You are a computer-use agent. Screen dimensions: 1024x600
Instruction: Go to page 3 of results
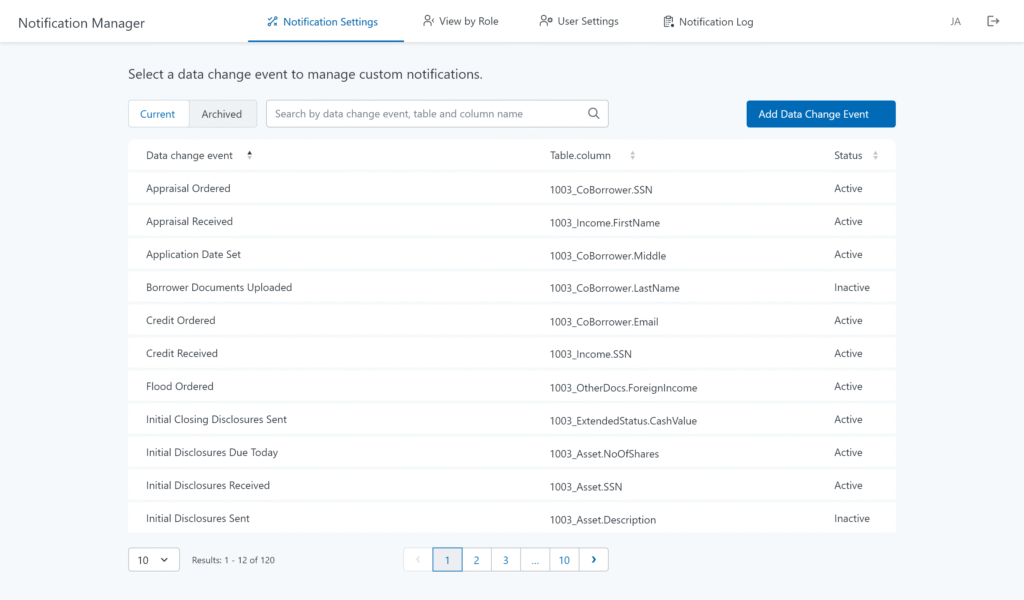pos(506,560)
